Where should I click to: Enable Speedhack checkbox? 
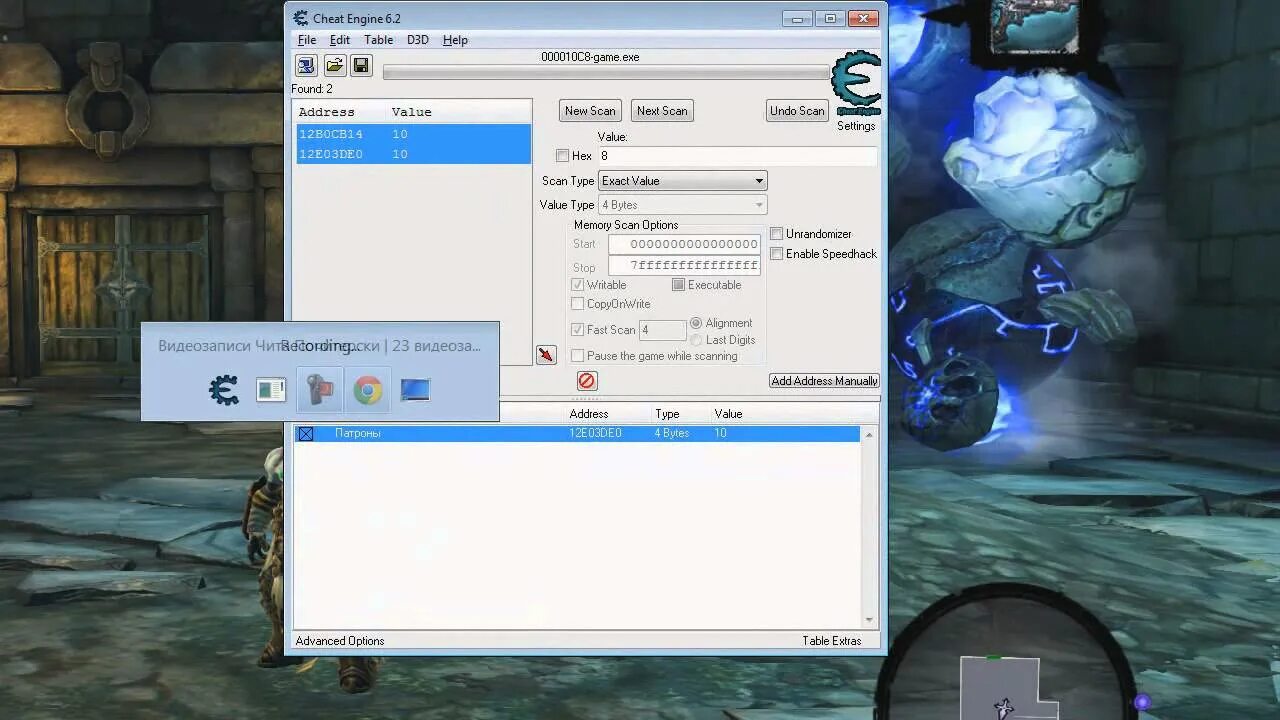click(x=776, y=254)
